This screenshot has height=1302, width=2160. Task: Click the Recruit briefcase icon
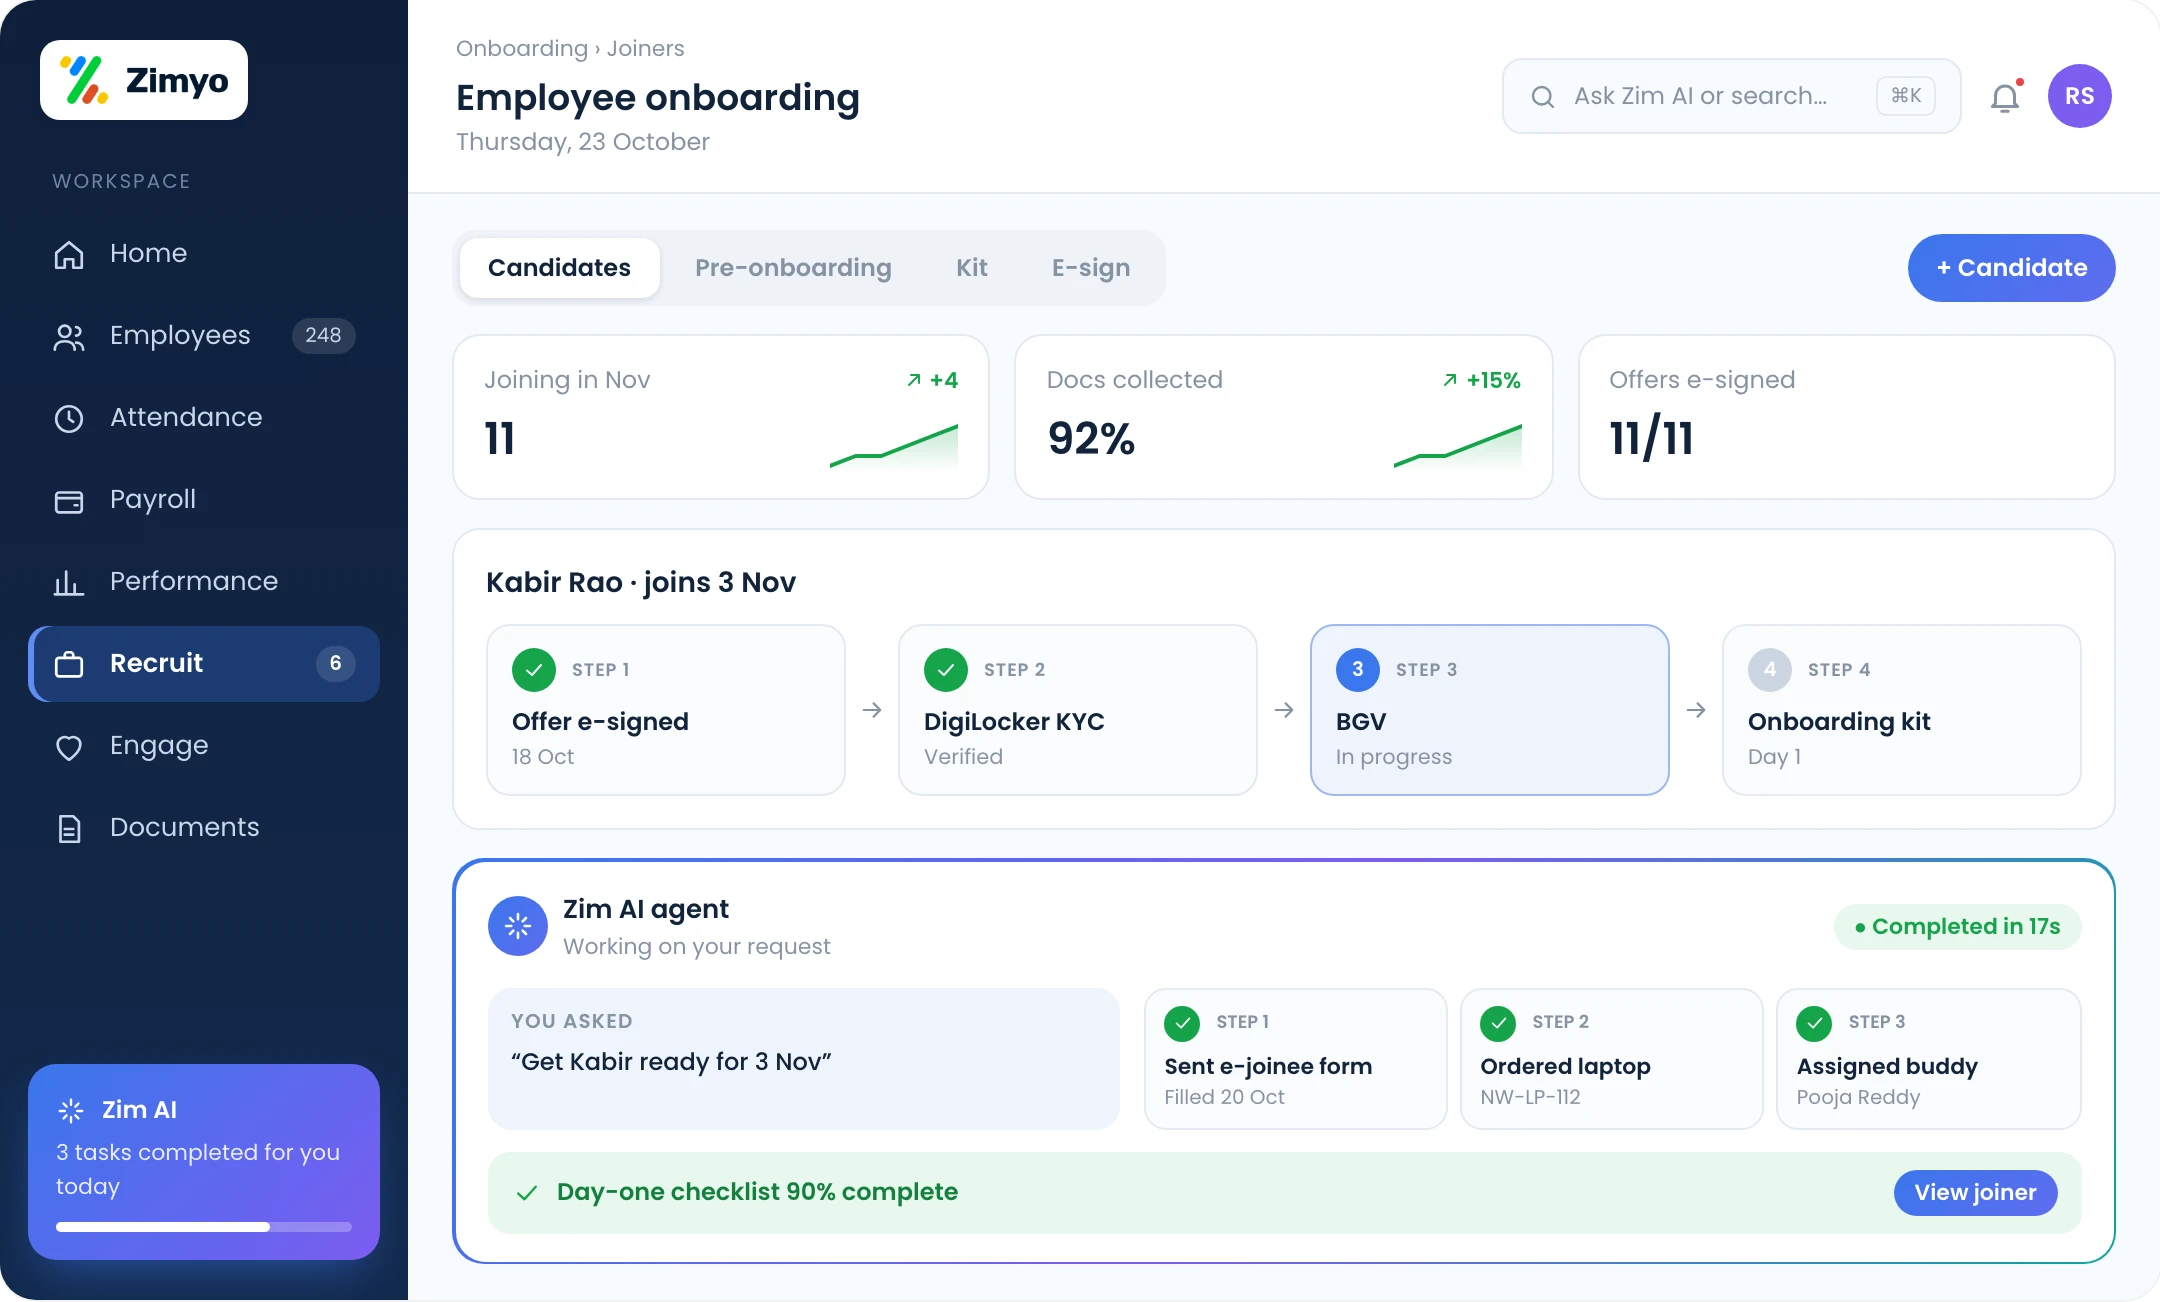[69, 664]
